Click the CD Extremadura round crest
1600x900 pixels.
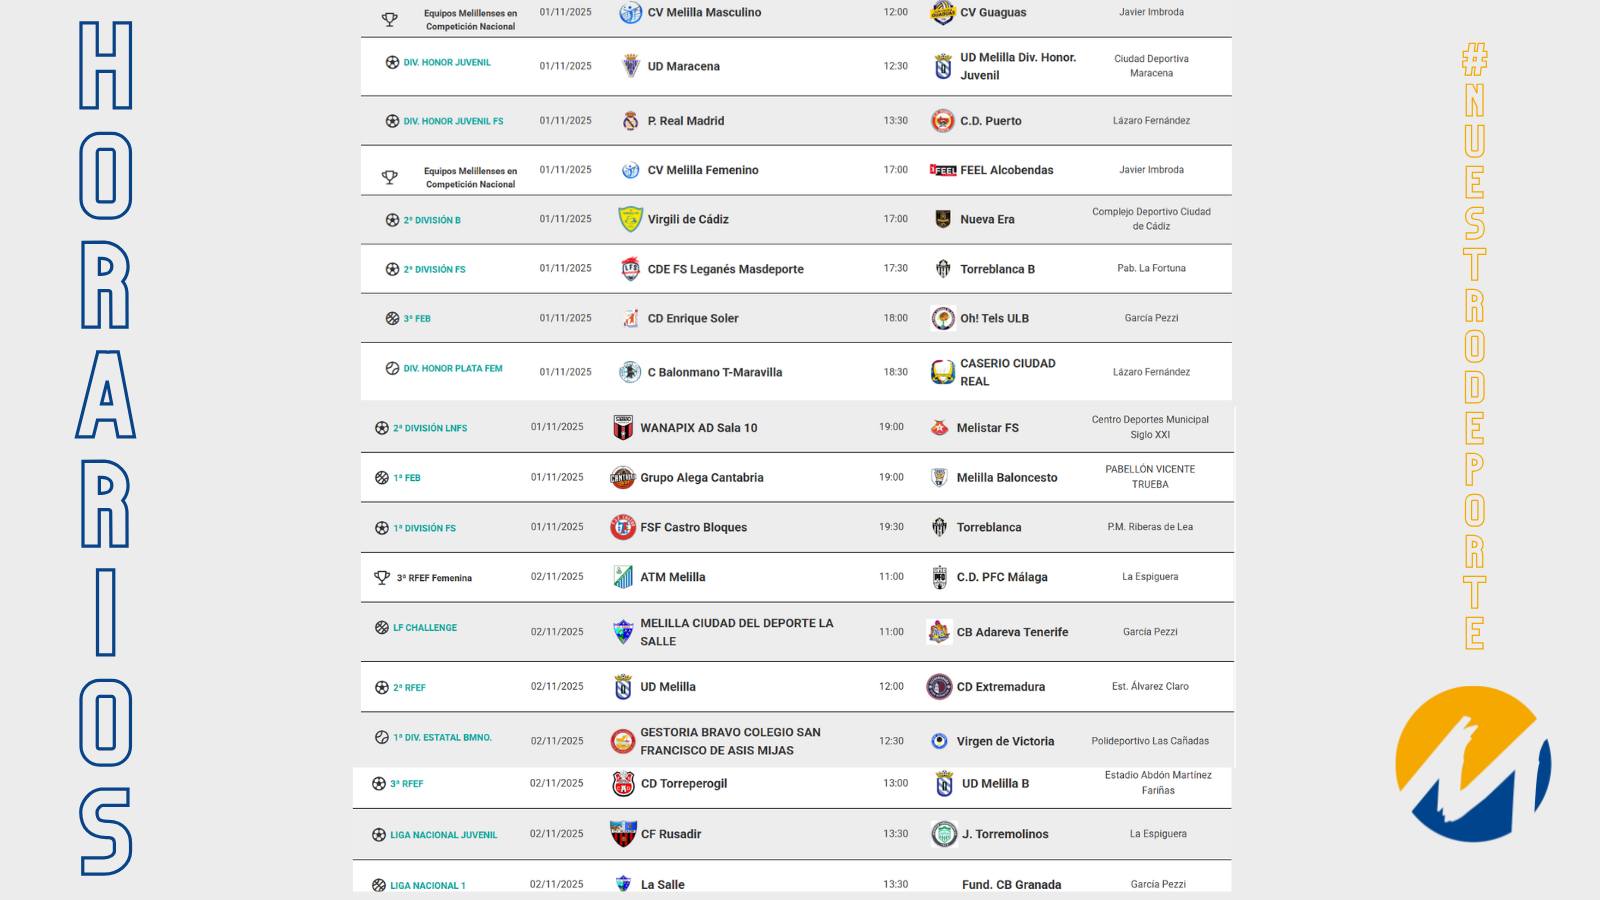pos(939,687)
